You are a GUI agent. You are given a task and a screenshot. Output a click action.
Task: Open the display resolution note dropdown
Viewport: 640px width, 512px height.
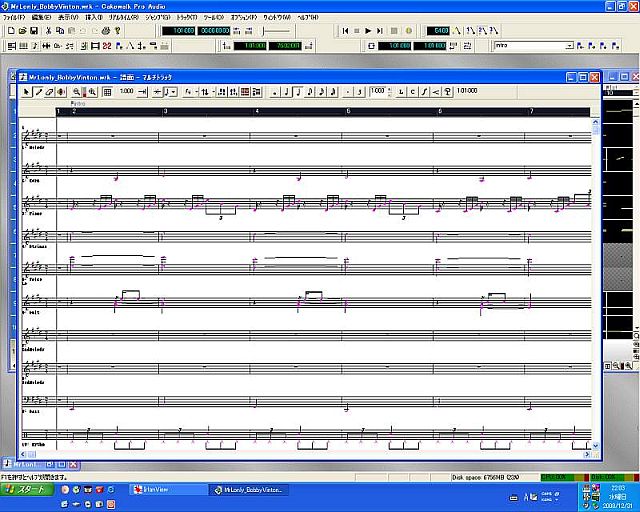tap(170, 92)
